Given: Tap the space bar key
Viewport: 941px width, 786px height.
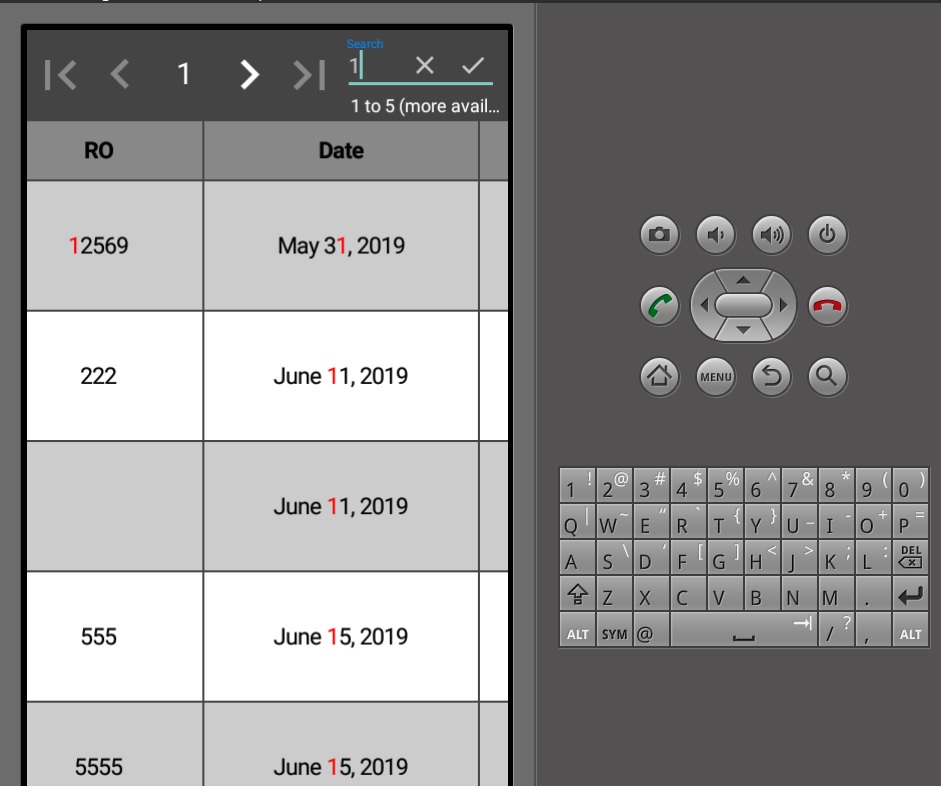Looking at the screenshot, I should [744, 630].
